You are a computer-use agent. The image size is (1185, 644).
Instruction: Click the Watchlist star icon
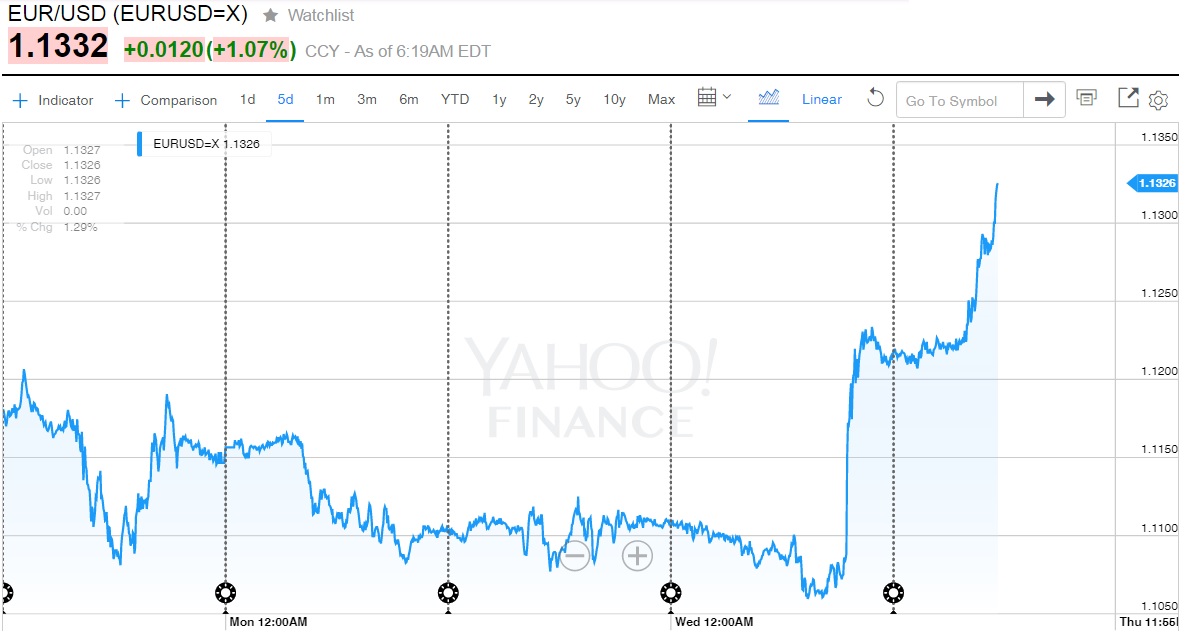click(x=270, y=16)
